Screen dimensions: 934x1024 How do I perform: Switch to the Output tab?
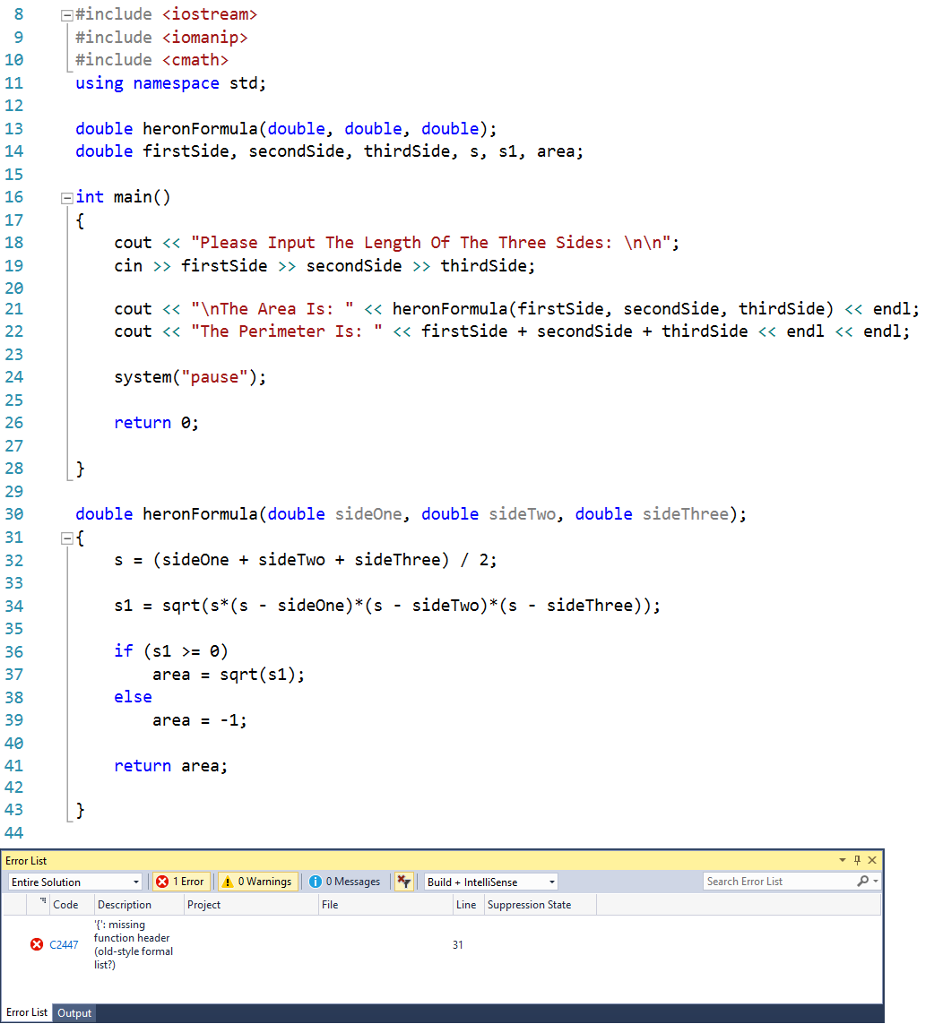pyautogui.click(x=74, y=1012)
